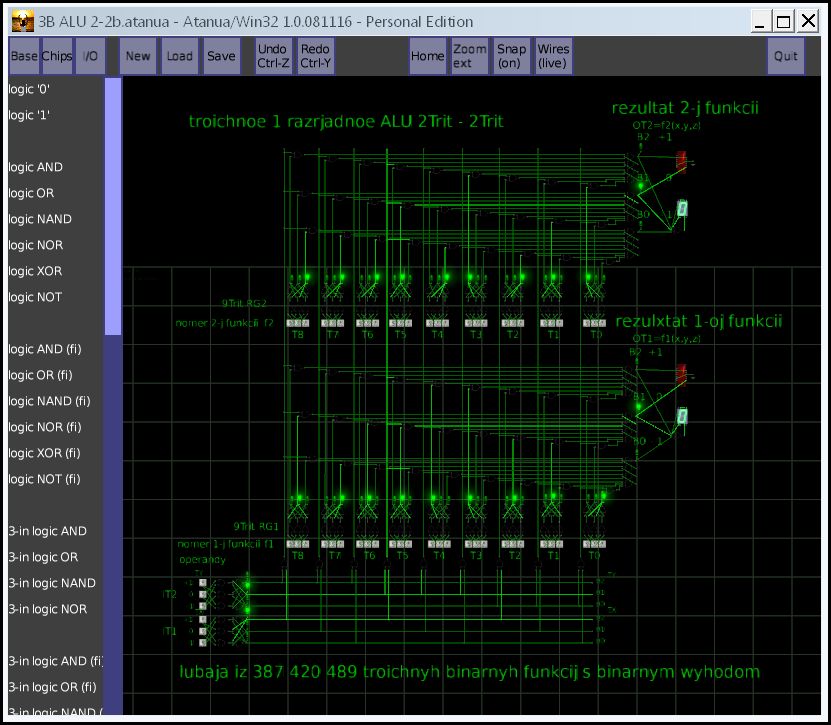Screen dimensions: 831x725
Task: Toggle IT2 +1 input switch
Action: pyautogui.click(x=202, y=582)
